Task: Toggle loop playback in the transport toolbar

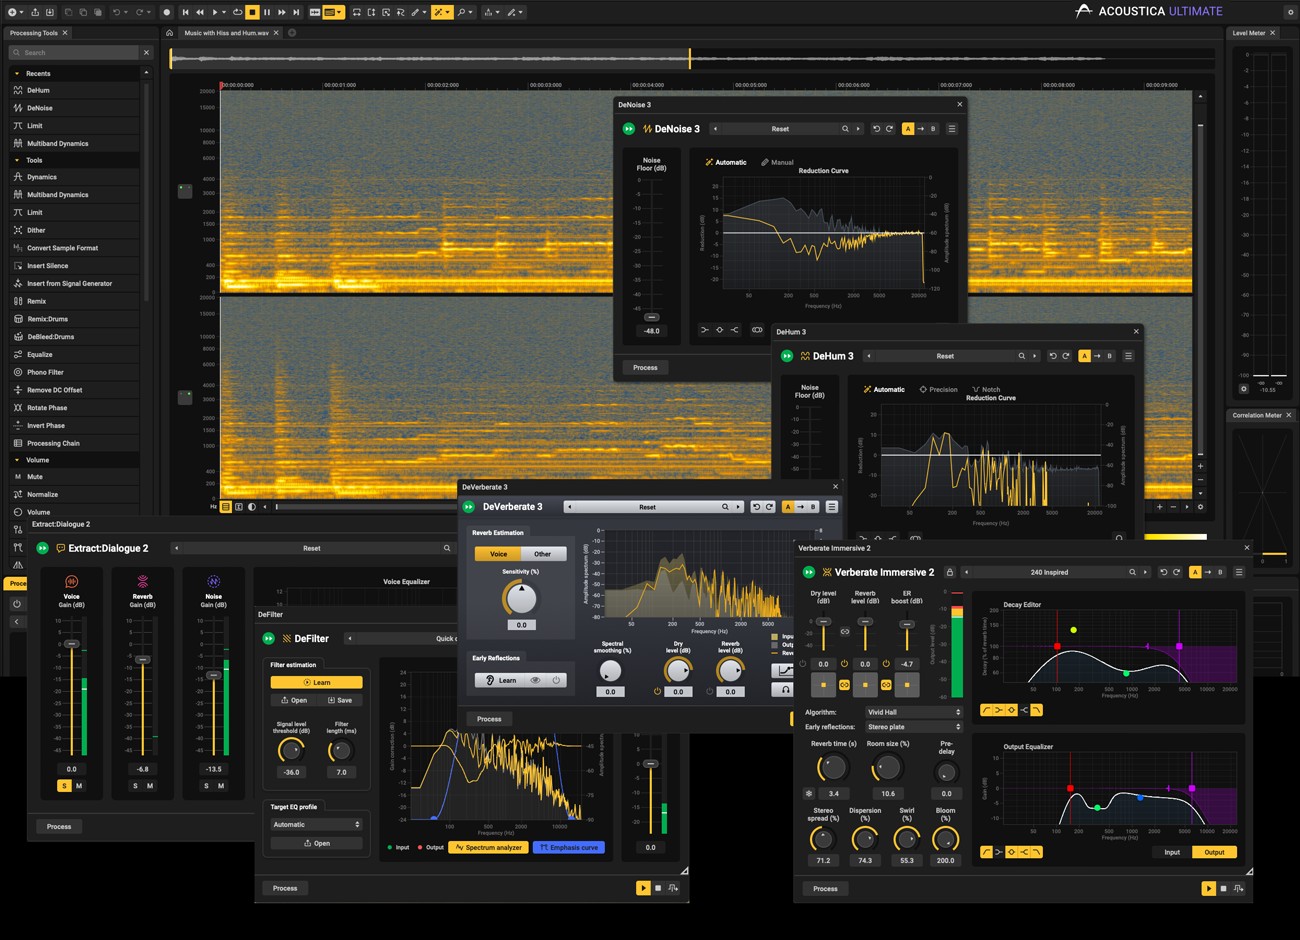Action: pyautogui.click(x=238, y=12)
